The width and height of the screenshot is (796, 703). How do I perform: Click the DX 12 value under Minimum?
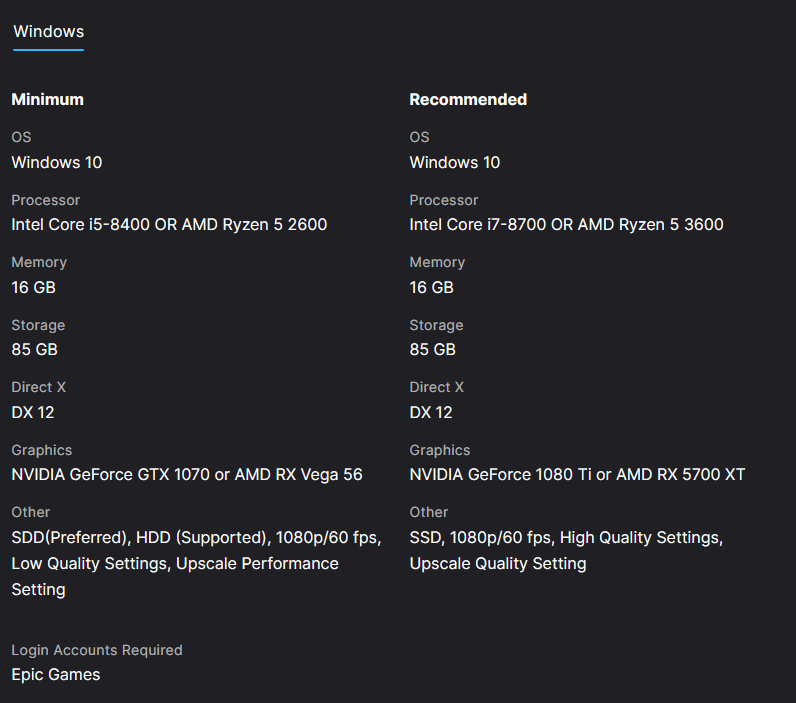(x=32, y=413)
